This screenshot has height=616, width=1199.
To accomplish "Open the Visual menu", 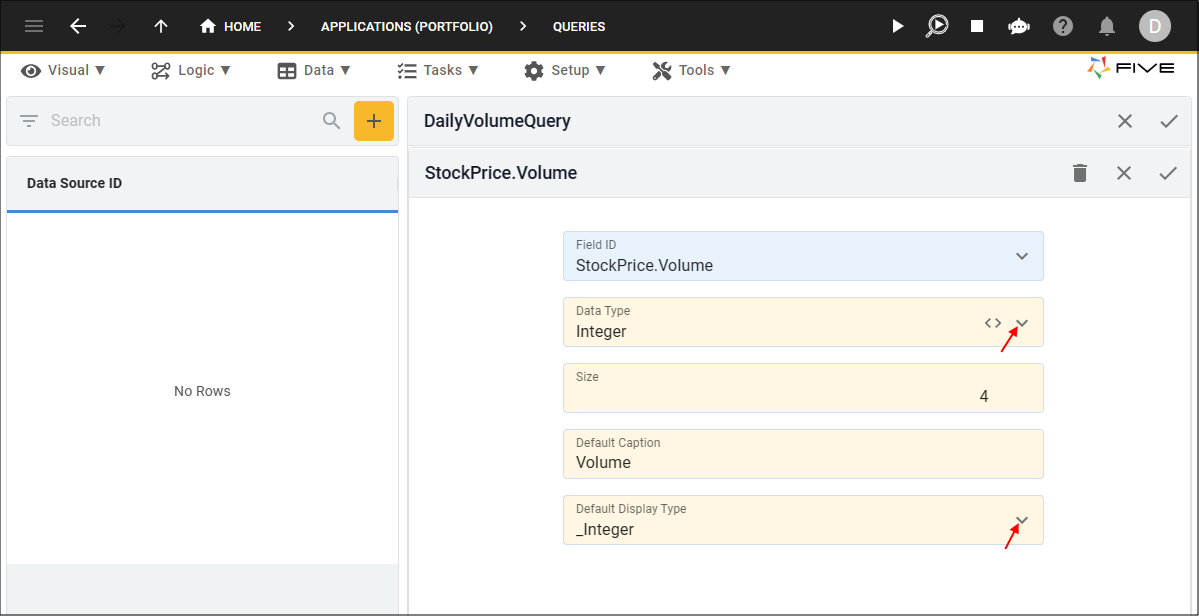I will (x=63, y=70).
